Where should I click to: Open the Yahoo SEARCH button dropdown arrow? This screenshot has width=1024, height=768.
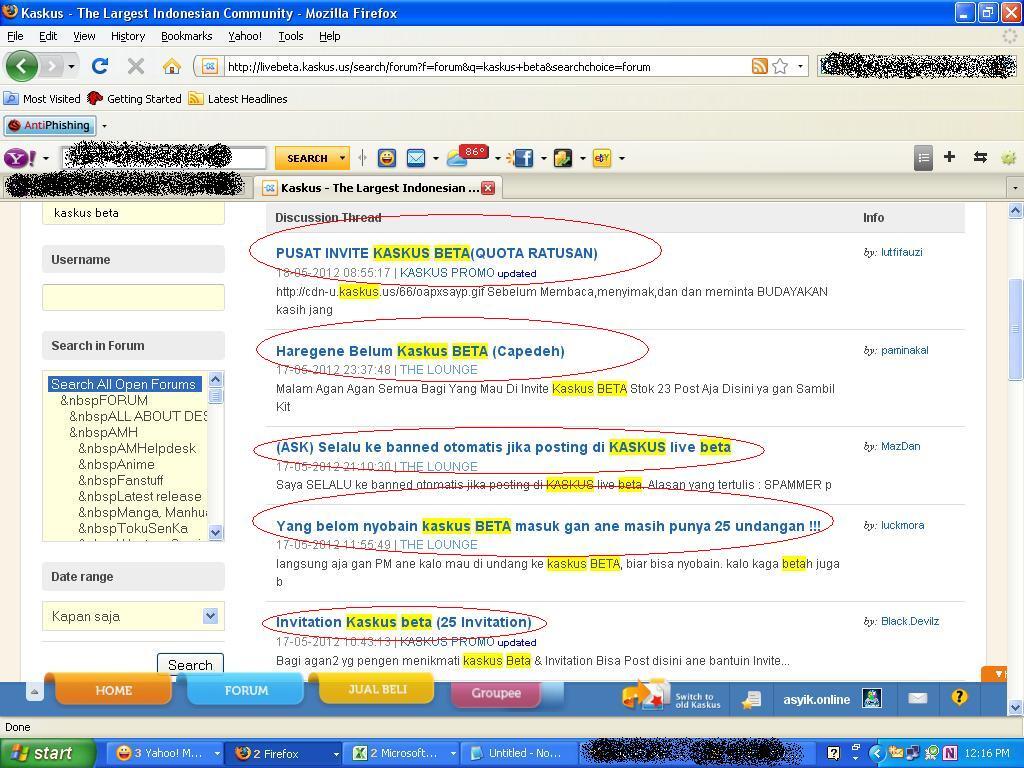[342, 158]
